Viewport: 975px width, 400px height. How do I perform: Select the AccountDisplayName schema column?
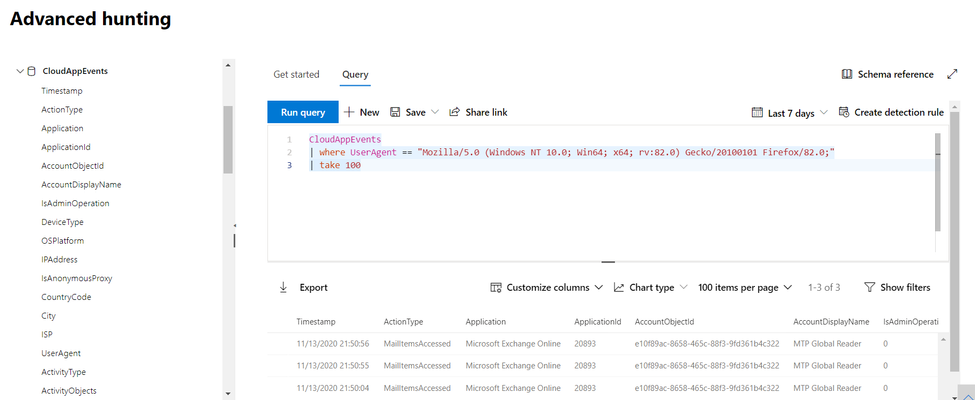81,185
